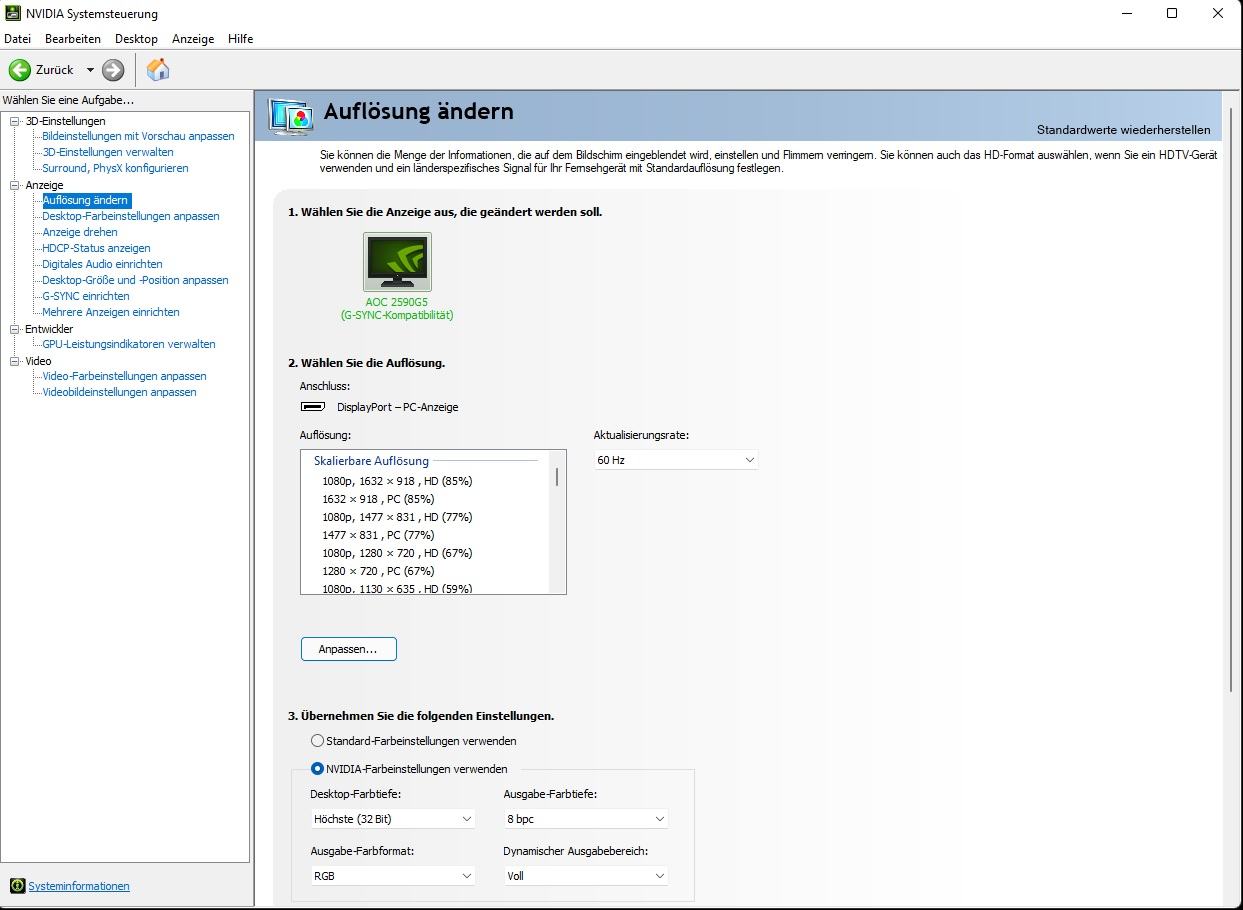Select Standard-Farbeinstellungen verwenden radio button
This screenshot has height=910, width=1243.
[x=317, y=741]
